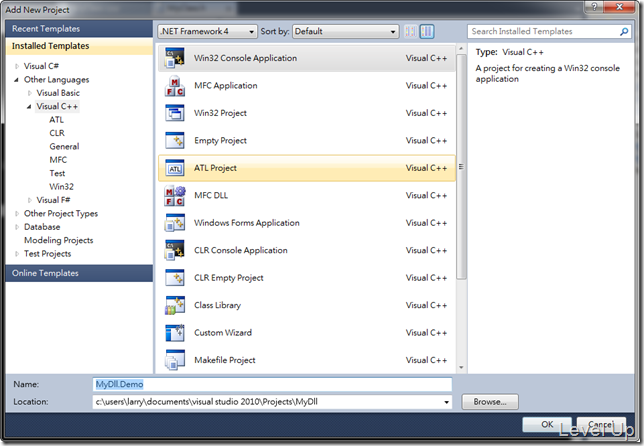Screen dimensions: 644x446
Task: Click the template list scroll-up arrow
Action: 461,49
